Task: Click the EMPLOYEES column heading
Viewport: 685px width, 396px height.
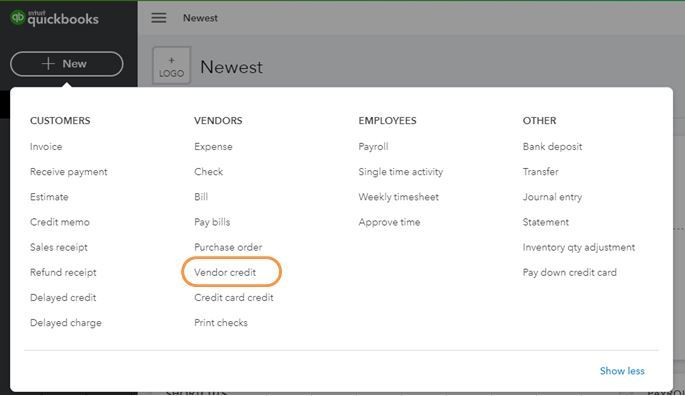Action: tap(387, 121)
